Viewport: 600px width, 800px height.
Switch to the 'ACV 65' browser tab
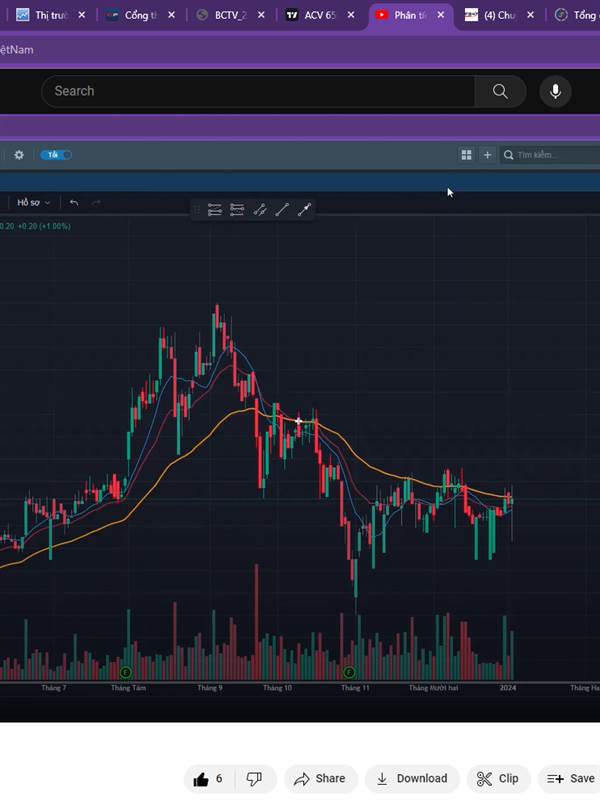click(x=310, y=15)
